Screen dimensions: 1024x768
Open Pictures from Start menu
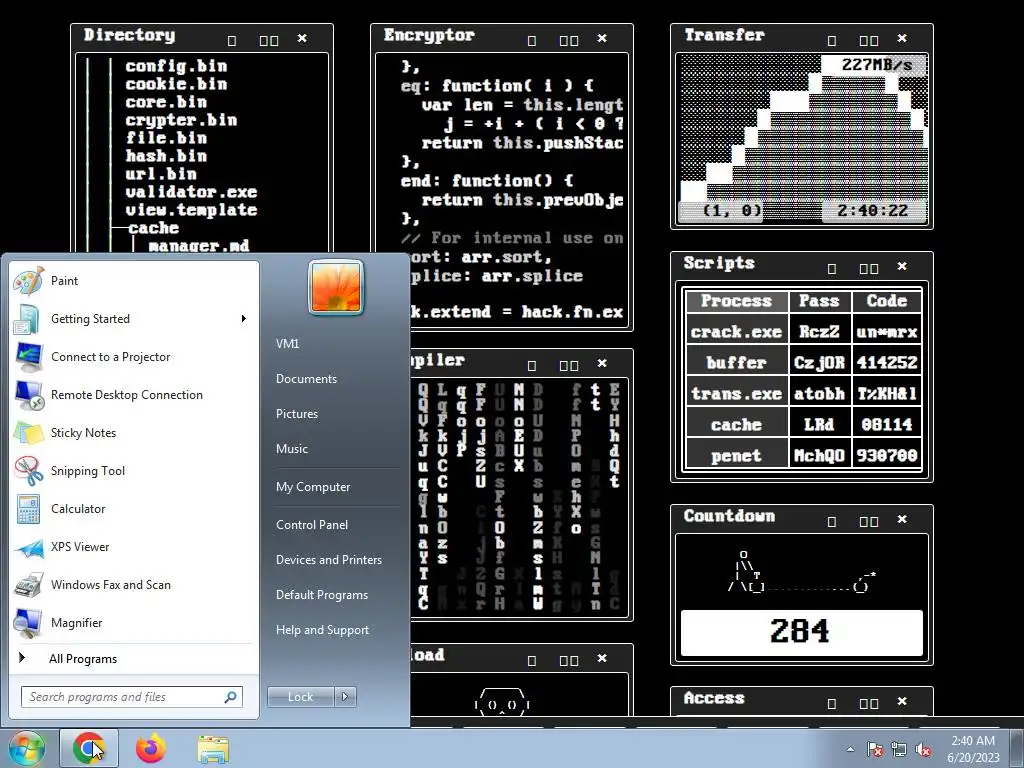(296, 414)
